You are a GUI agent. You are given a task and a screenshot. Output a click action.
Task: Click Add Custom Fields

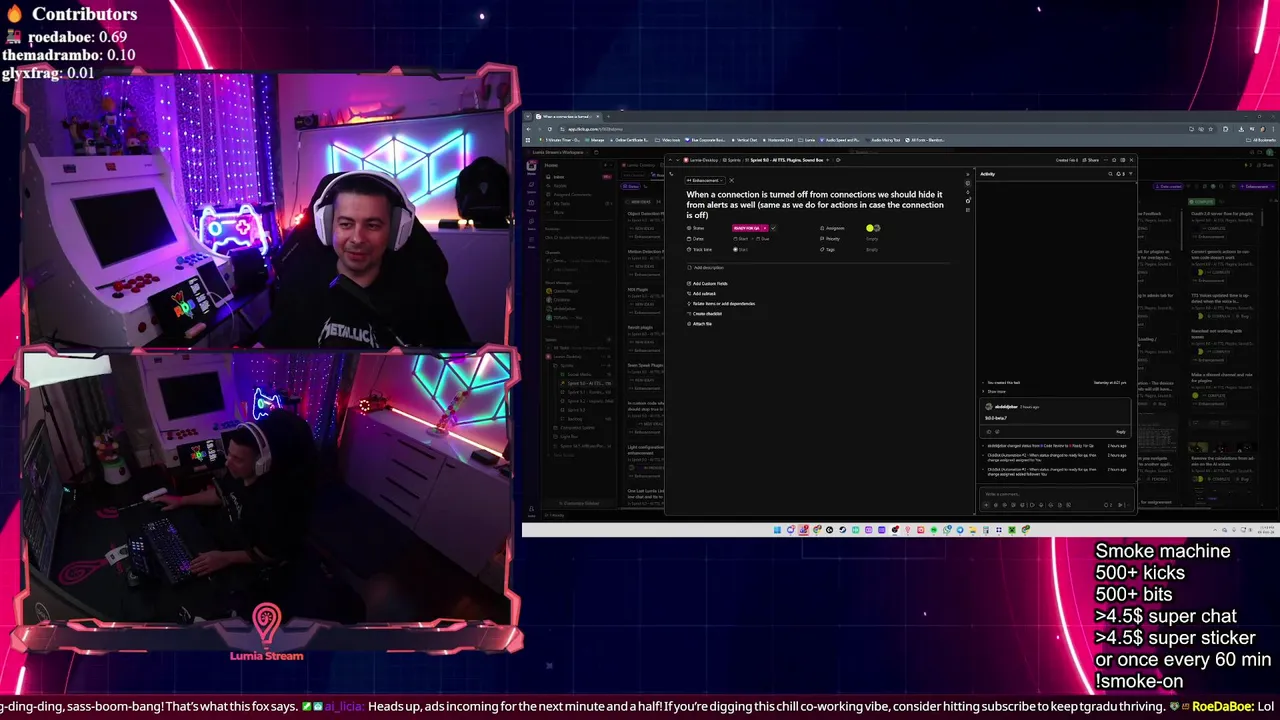708,283
